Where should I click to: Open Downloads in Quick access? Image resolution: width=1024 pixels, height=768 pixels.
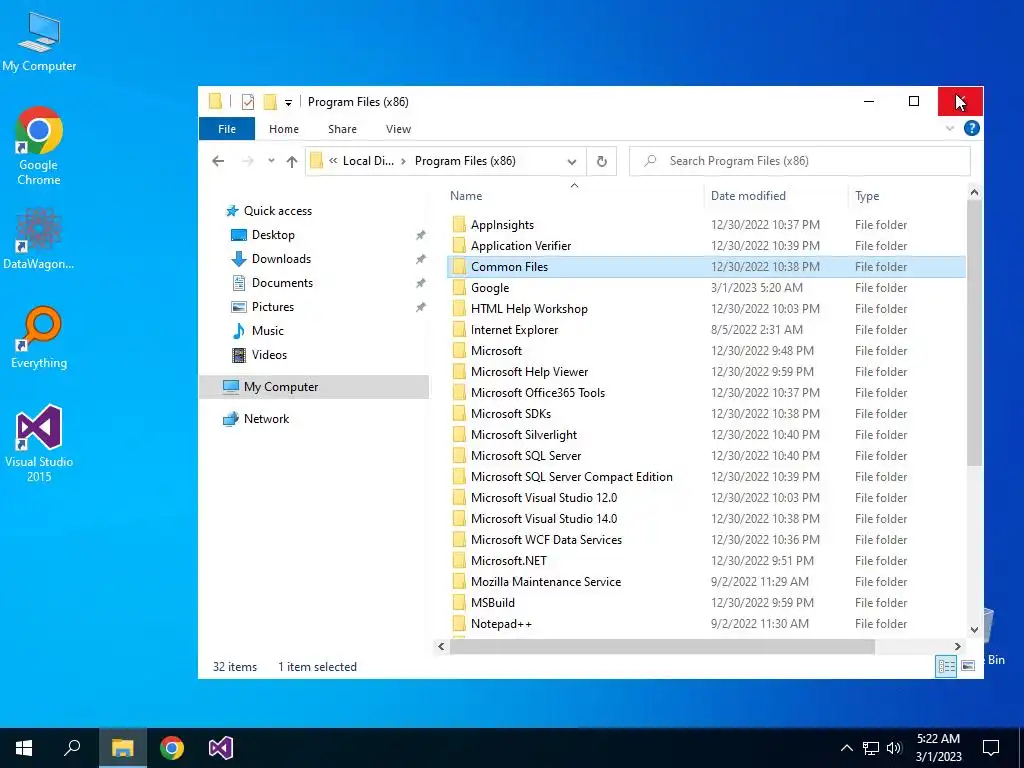click(281, 259)
